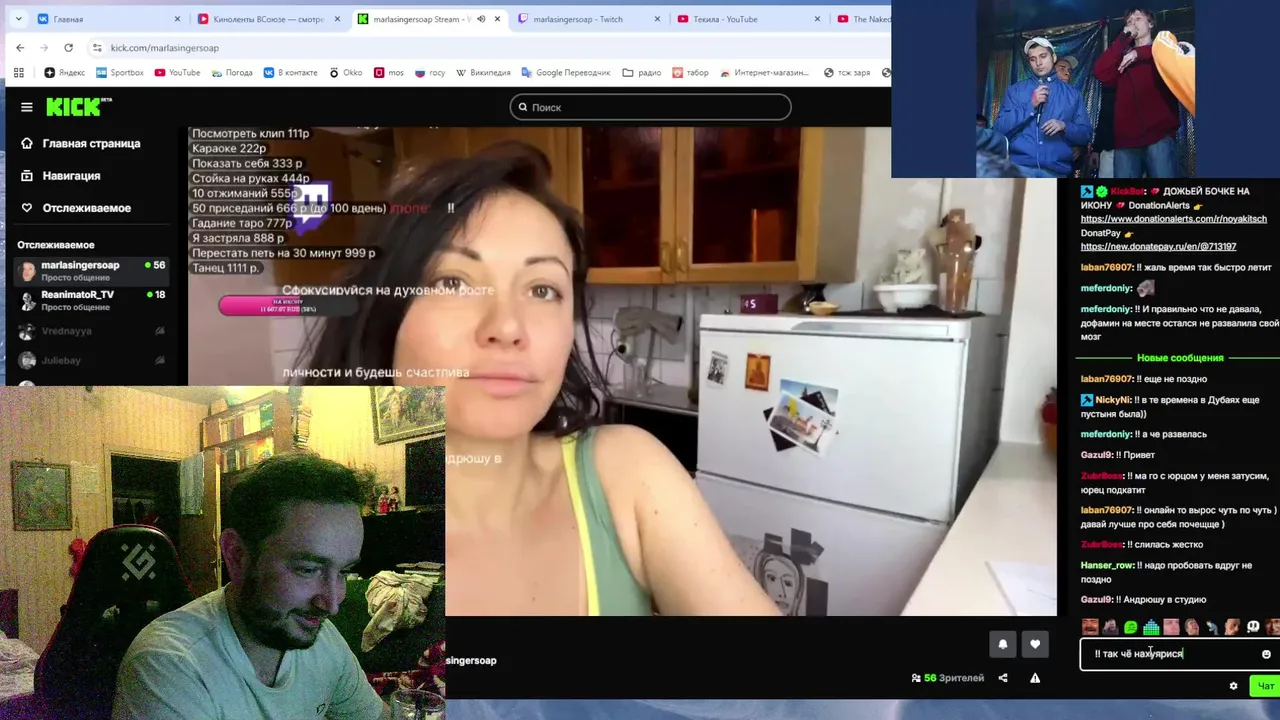Select the white ghost chat emote
The height and width of the screenshot is (720, 1280).
(x=1253, y=627)
